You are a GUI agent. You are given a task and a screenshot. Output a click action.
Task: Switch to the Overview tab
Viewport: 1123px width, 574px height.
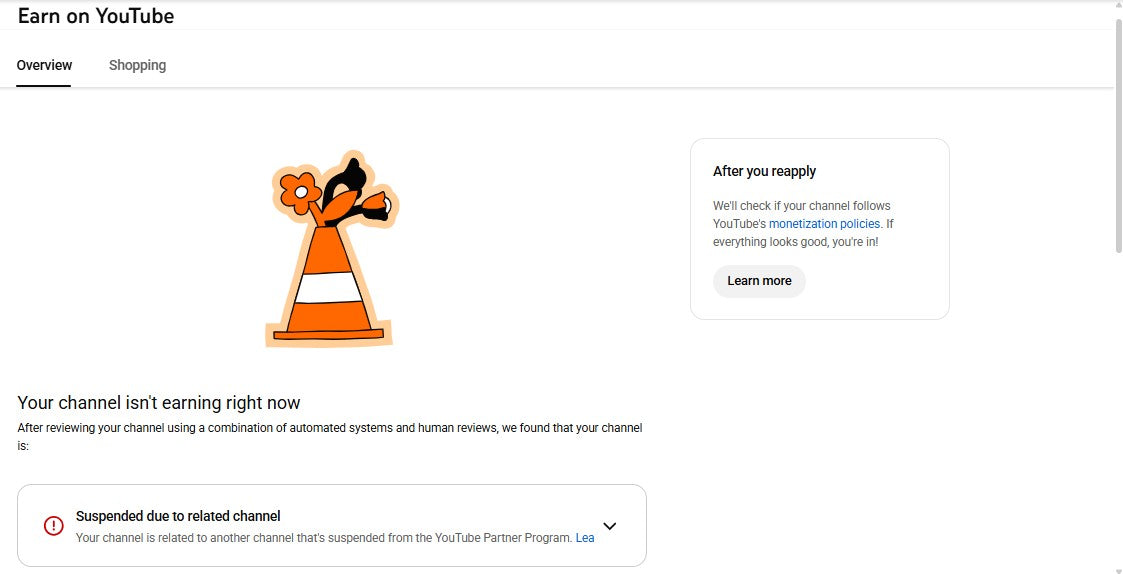[x=44, y=65]
